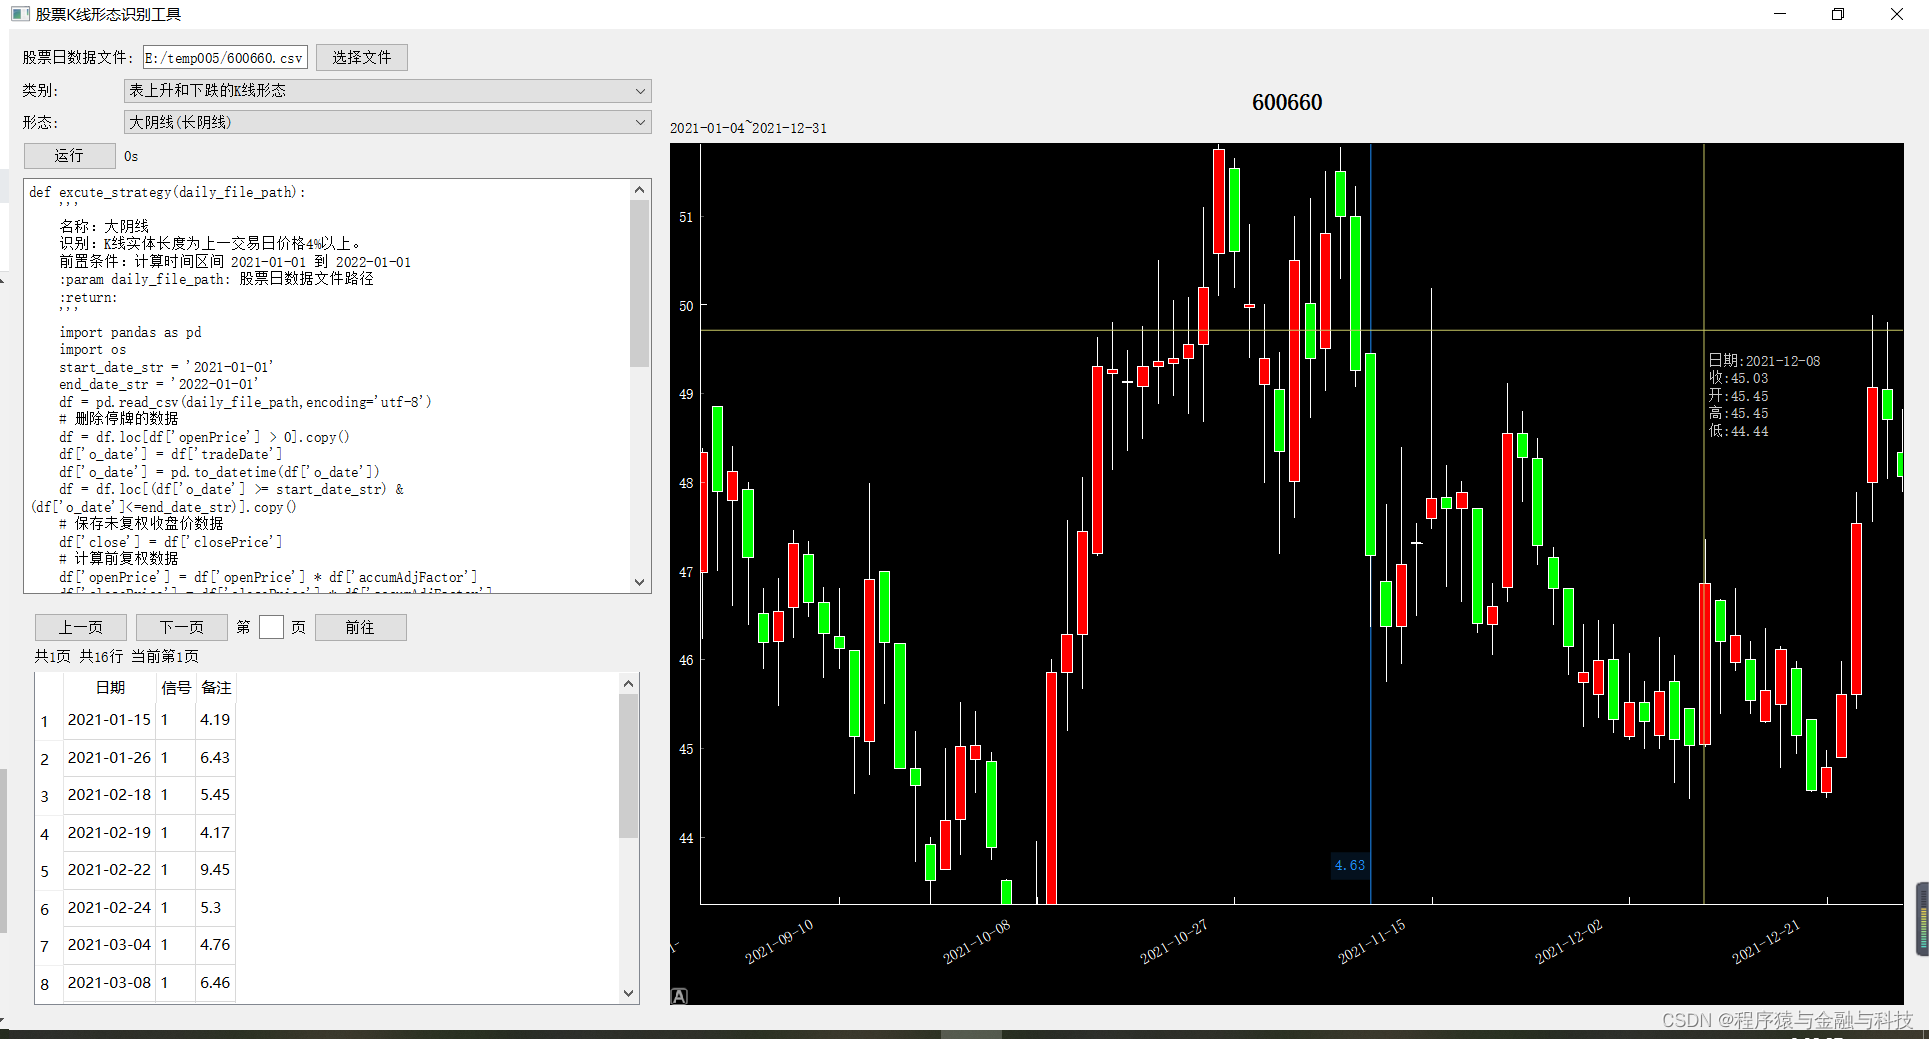Click the 日期 column header

pyautogui.click(x=110, y=688)
